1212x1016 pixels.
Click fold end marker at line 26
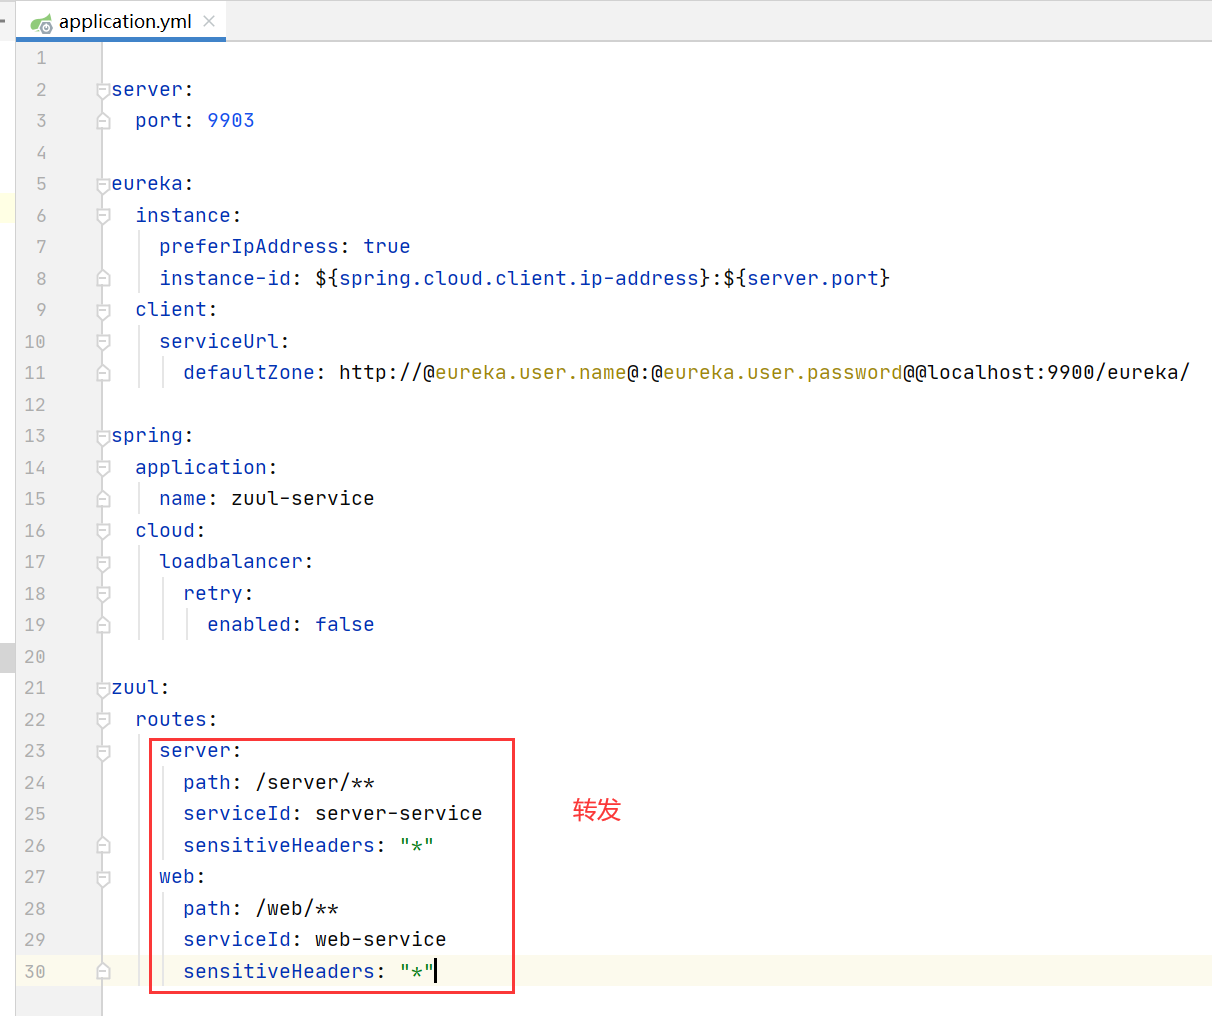tap(103, 846)
